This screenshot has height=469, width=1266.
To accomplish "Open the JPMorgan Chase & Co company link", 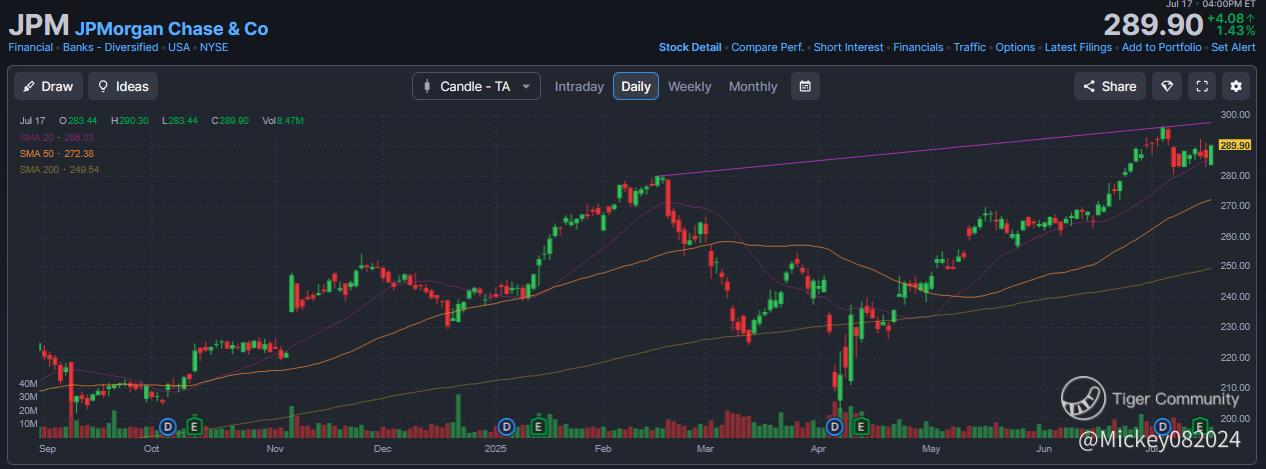I will point(171,29).
